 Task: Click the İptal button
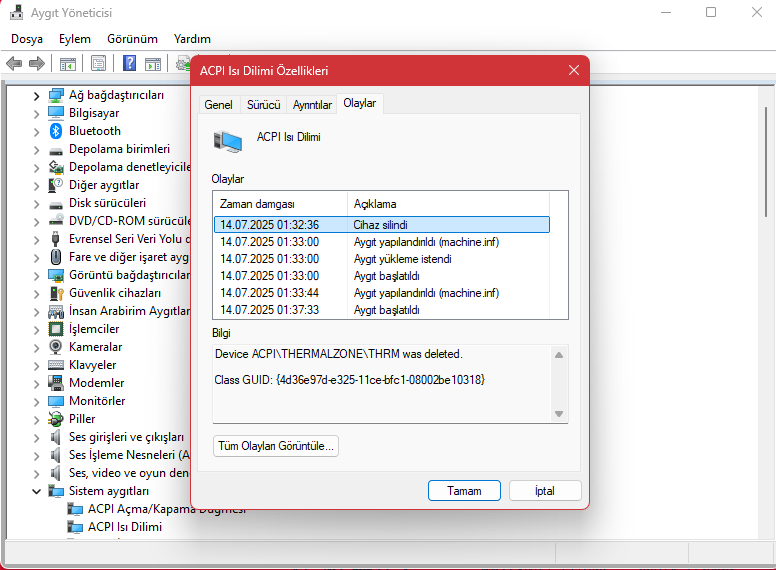coord(545,491)
